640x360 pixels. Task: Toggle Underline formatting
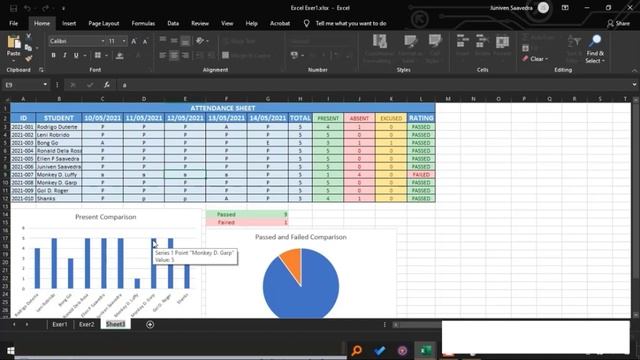pos(76,55)
